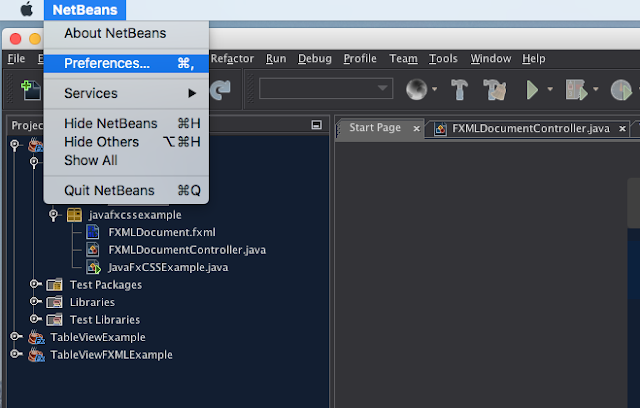This screenshot has width=640, height=408.
Task: Expand the Test Packages node
Action: 36,284
